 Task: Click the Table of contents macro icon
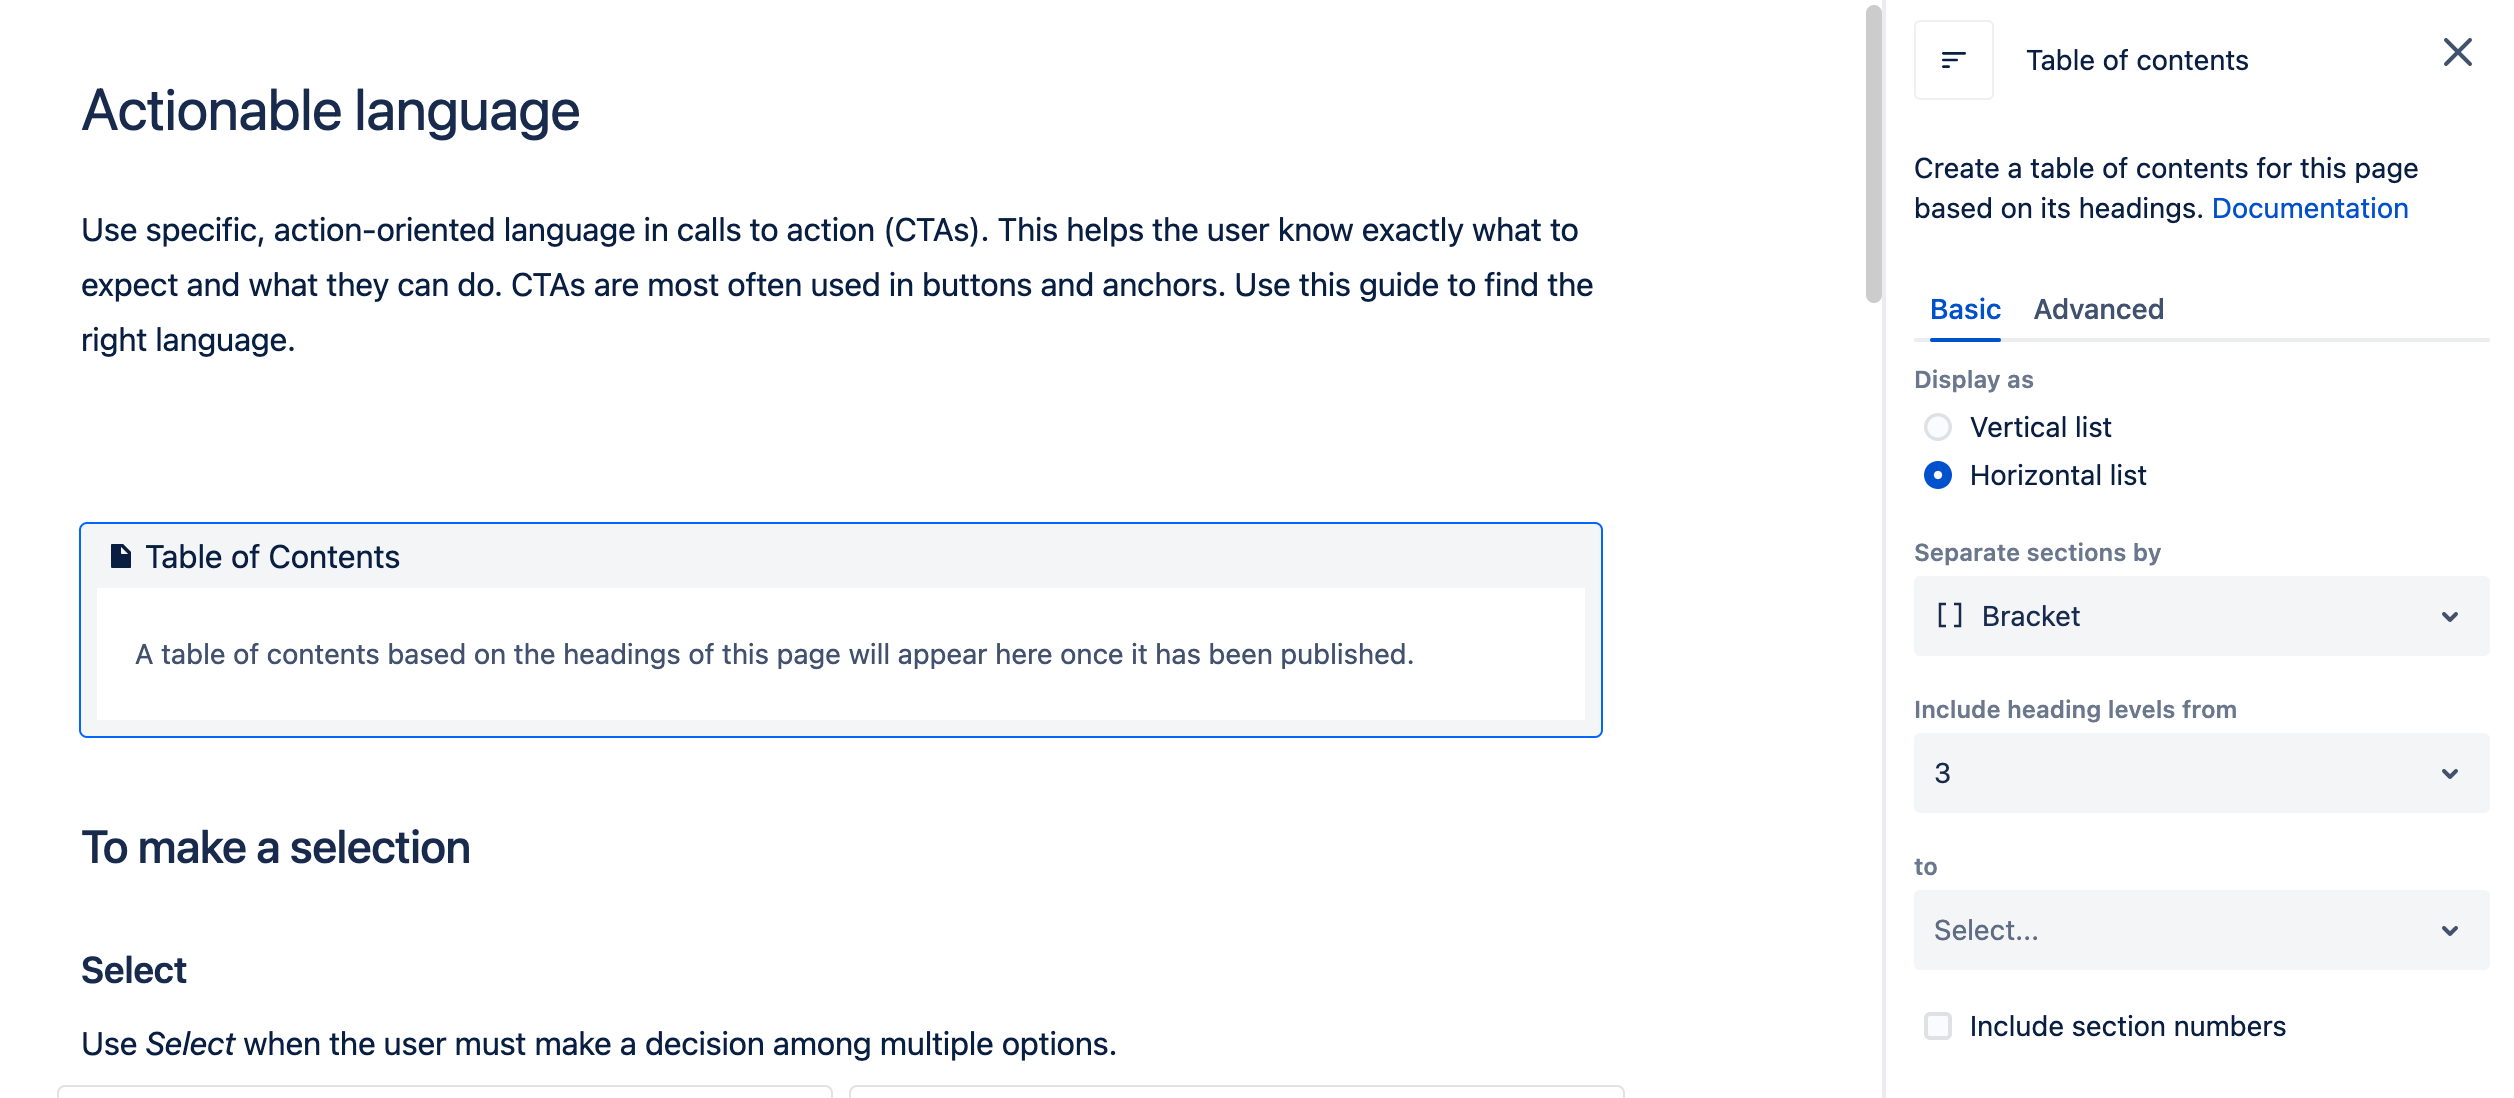click(1953, 60)
